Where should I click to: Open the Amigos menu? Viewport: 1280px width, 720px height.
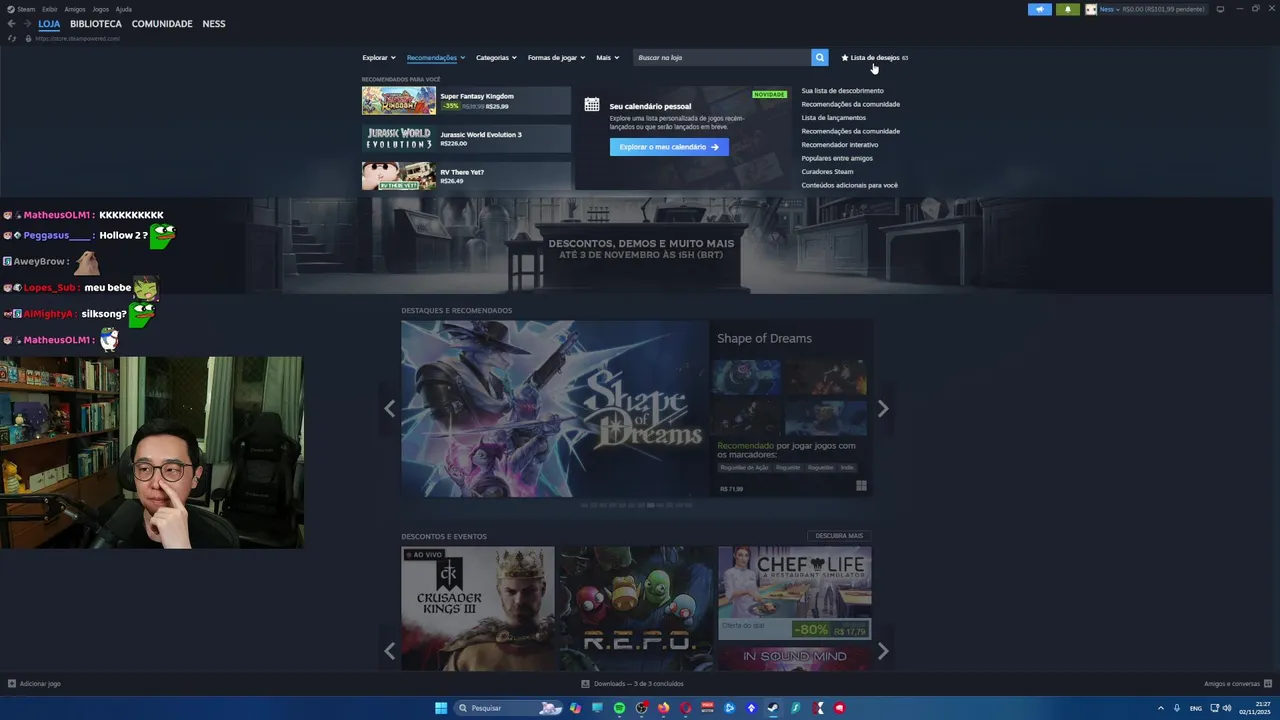[x=75, y=9]
